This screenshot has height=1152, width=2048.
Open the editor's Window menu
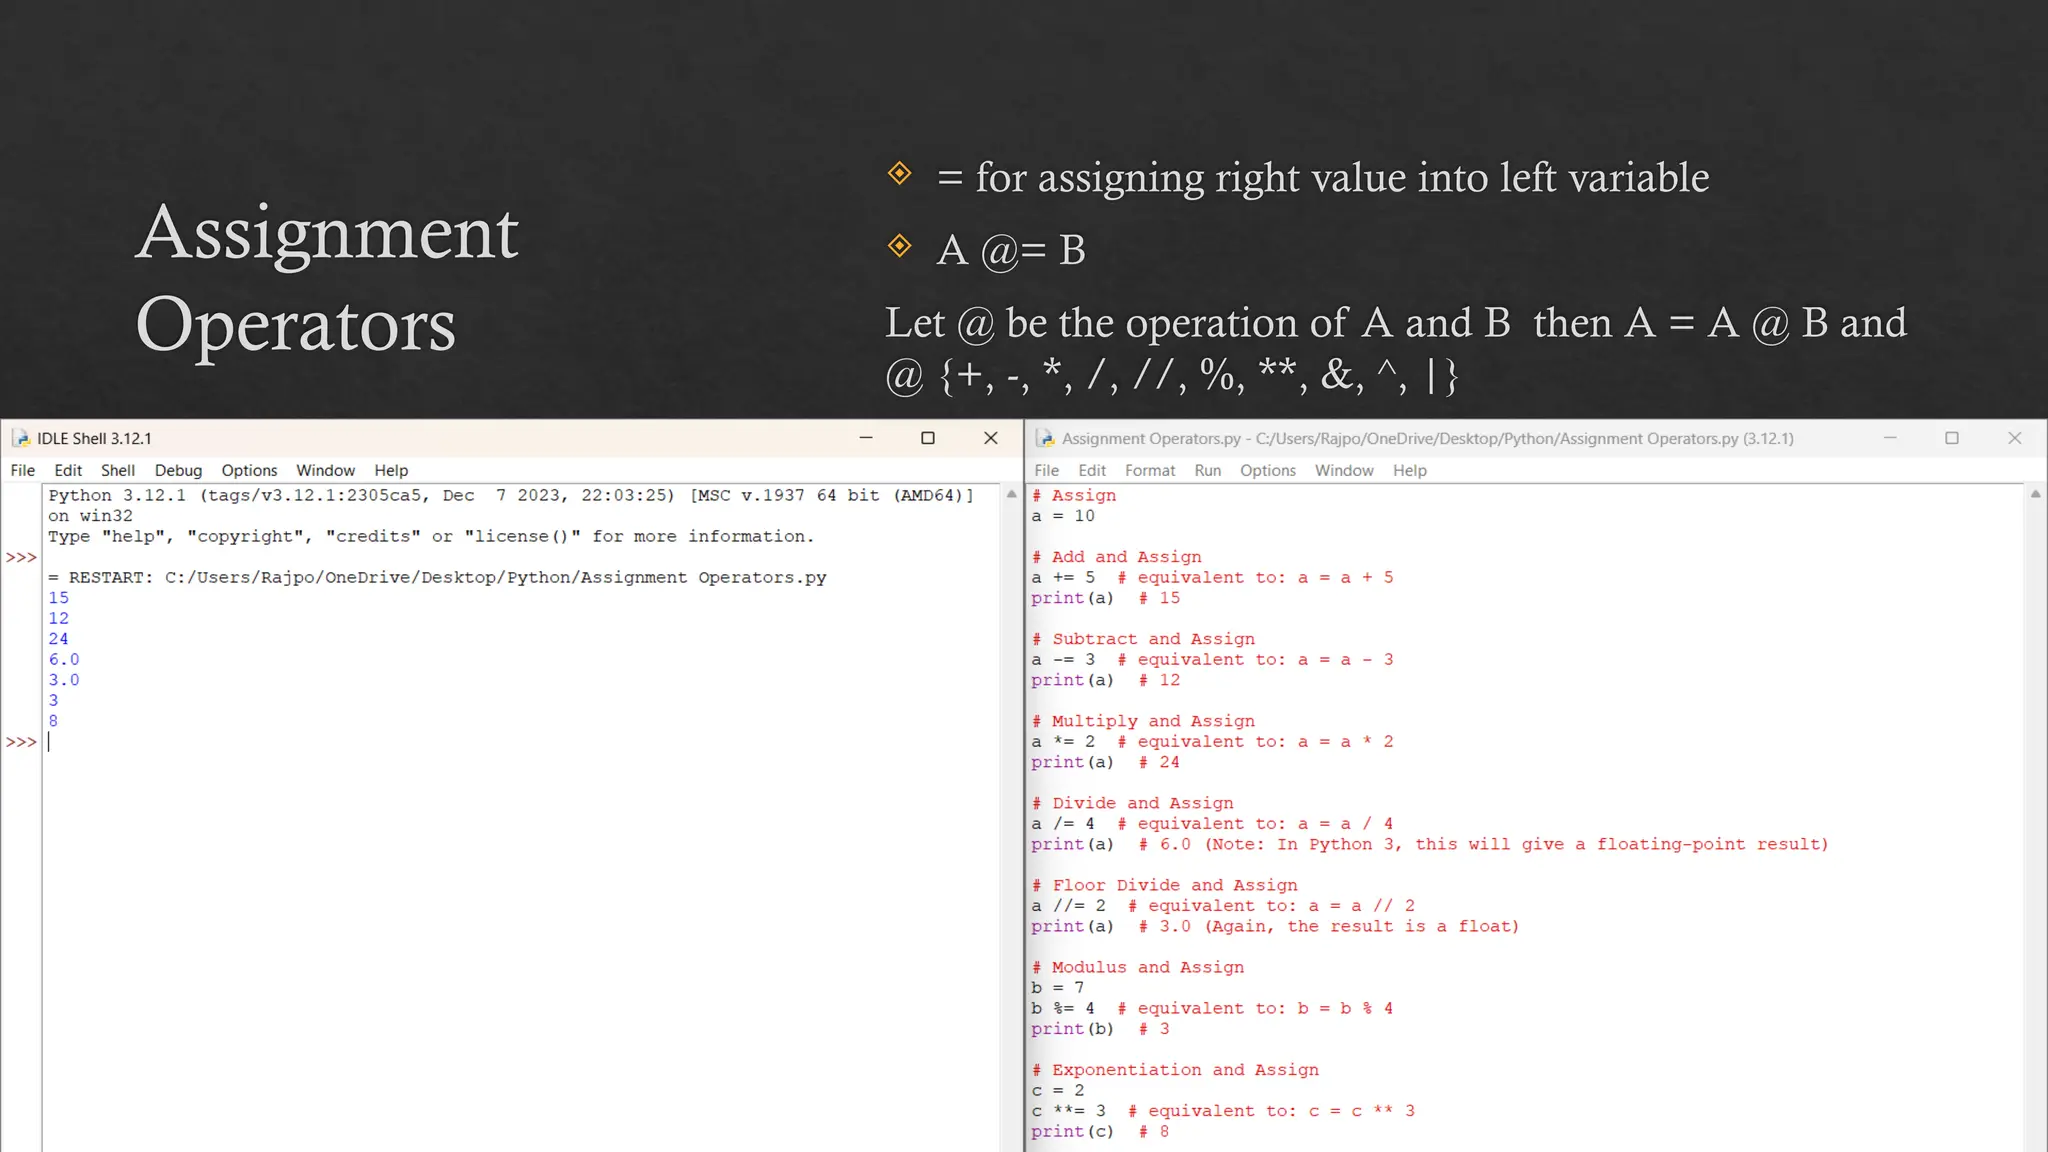point(1343,470)
